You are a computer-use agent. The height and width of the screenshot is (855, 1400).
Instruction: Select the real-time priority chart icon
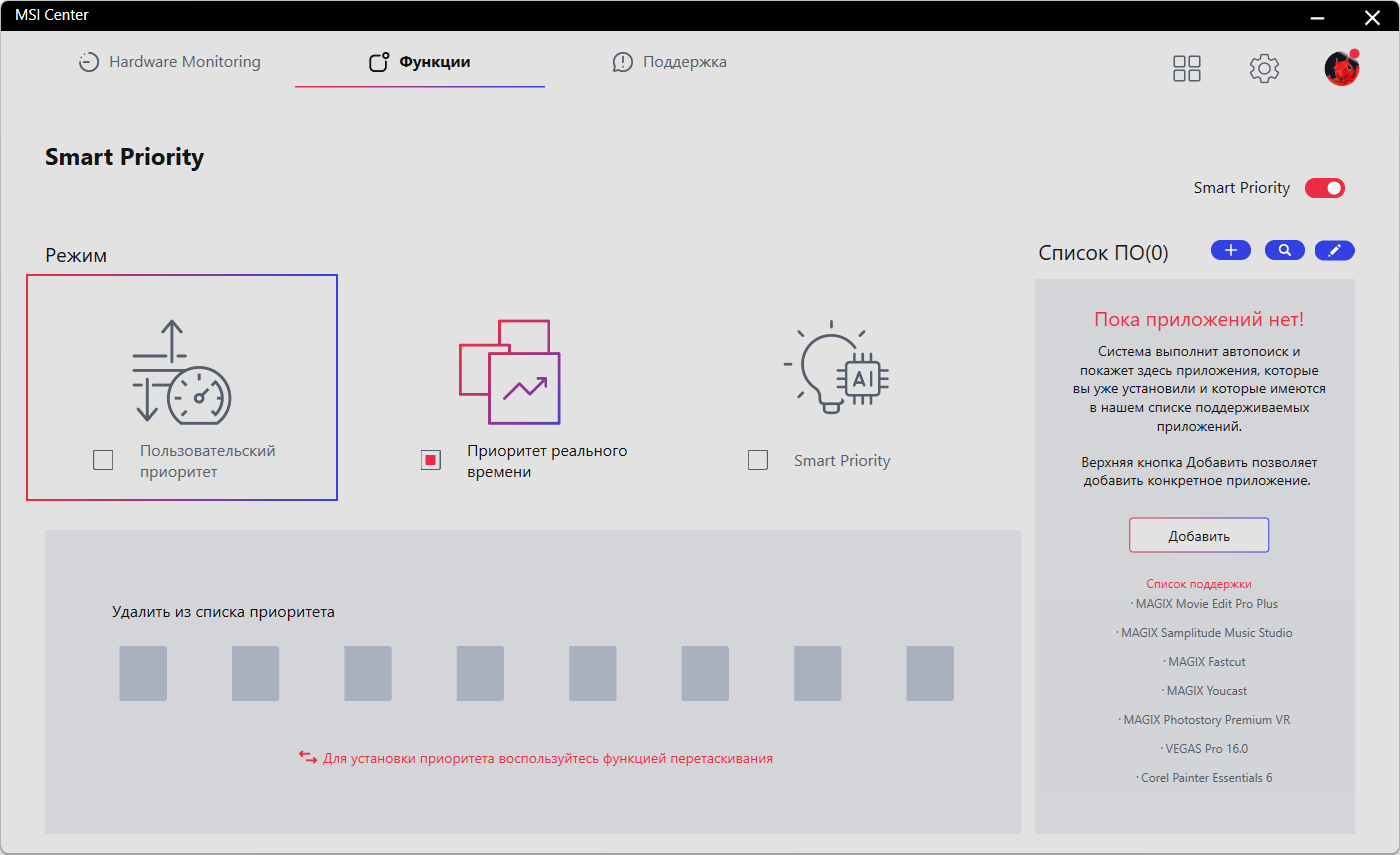pyautogui.click(x=509, y=371)
